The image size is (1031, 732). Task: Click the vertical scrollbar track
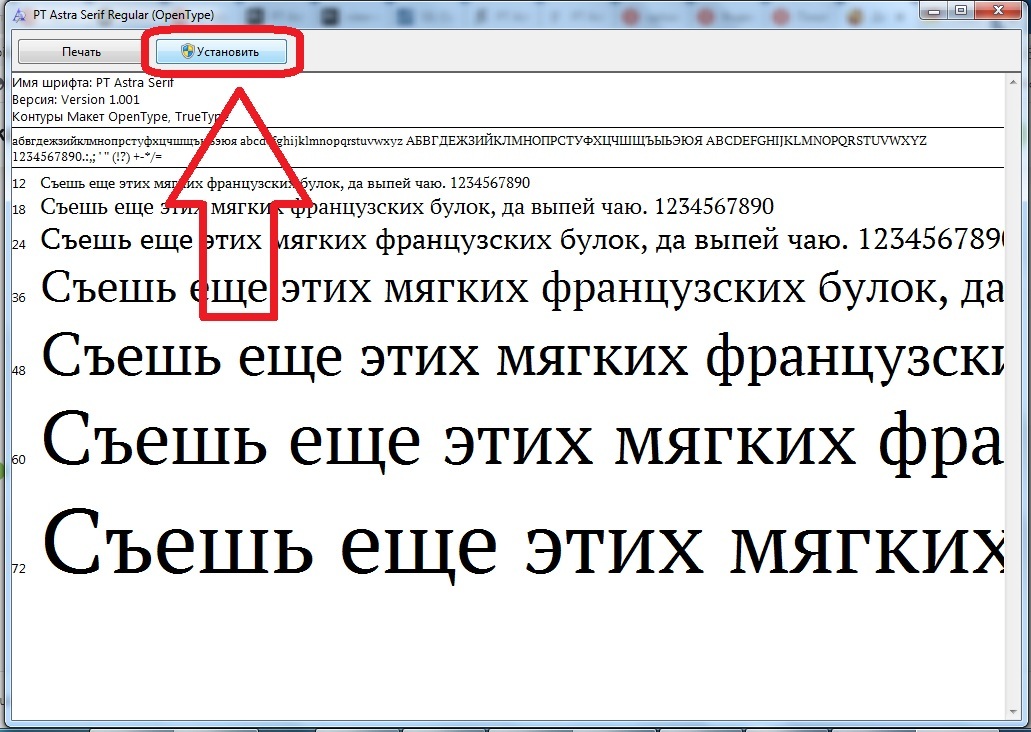(1013, 397)
